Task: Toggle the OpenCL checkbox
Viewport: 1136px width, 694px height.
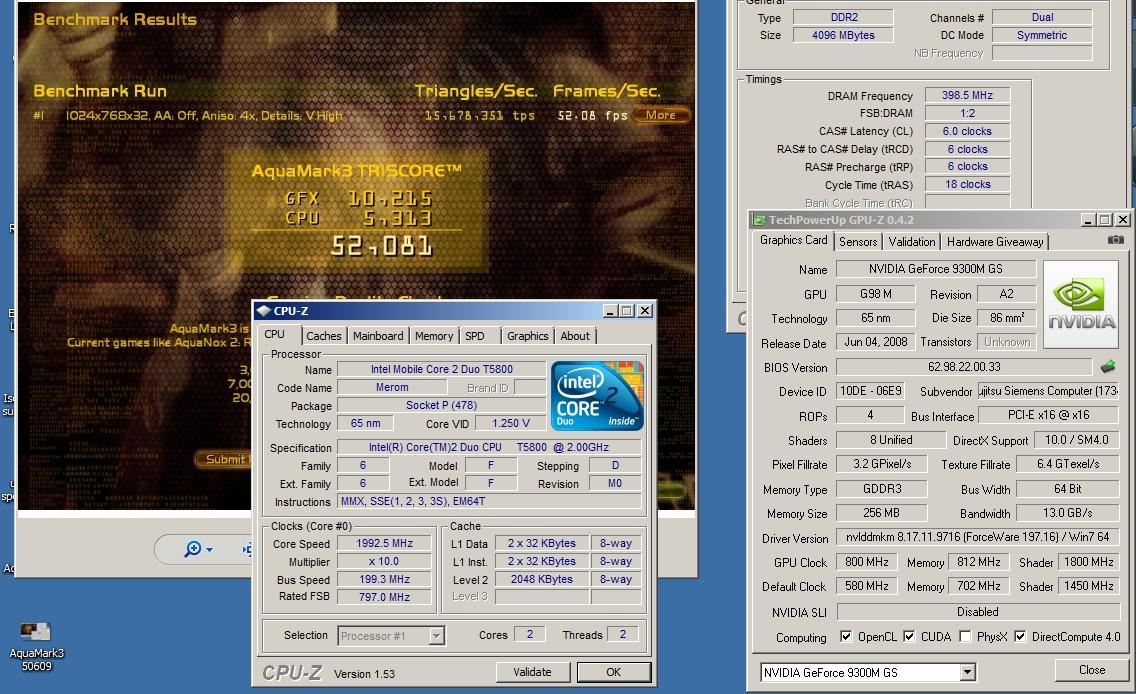Action: coord(845,636)
